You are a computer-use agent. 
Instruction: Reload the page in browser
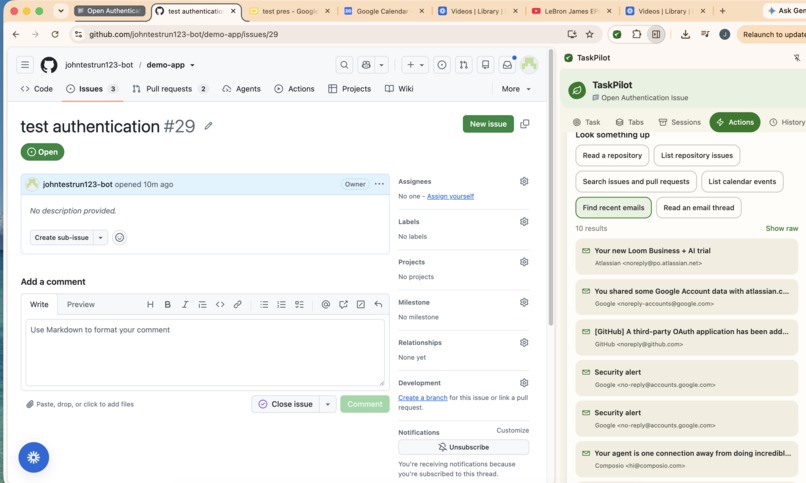[55, 34]
